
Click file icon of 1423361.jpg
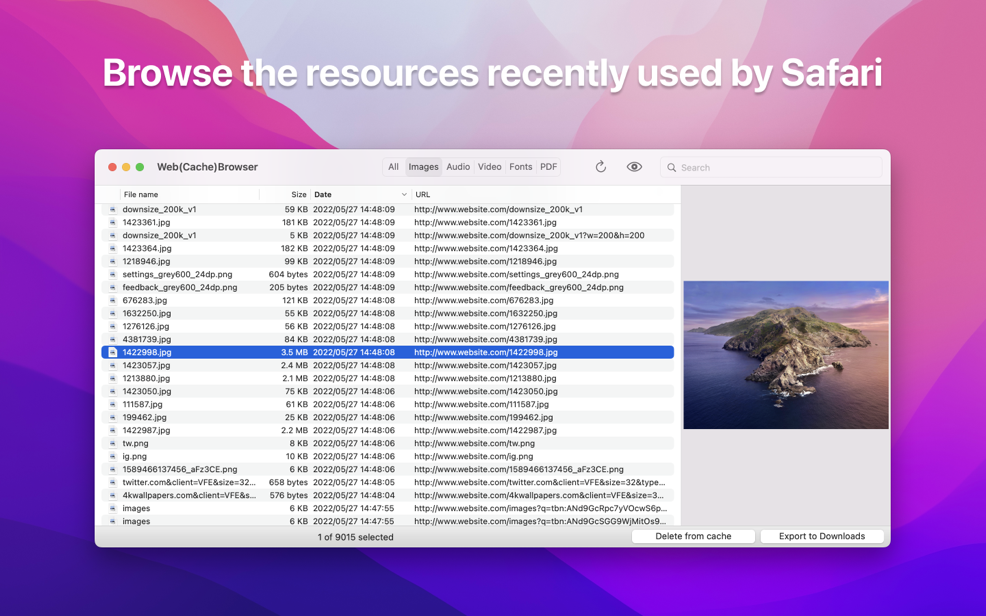[x=113, y=222]
